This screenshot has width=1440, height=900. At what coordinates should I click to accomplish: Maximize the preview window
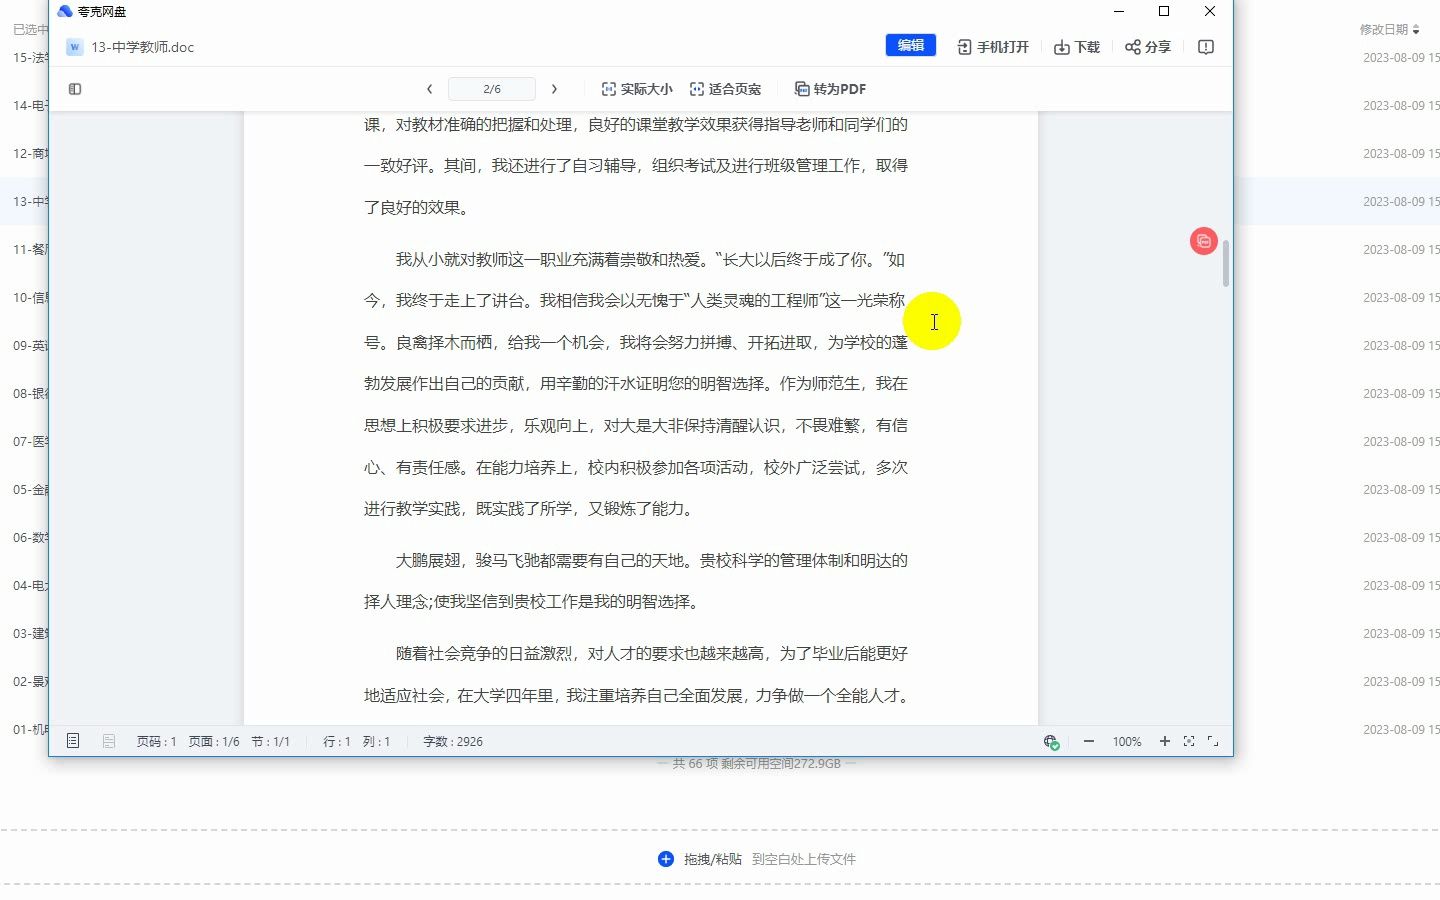tap(1164, 11)
